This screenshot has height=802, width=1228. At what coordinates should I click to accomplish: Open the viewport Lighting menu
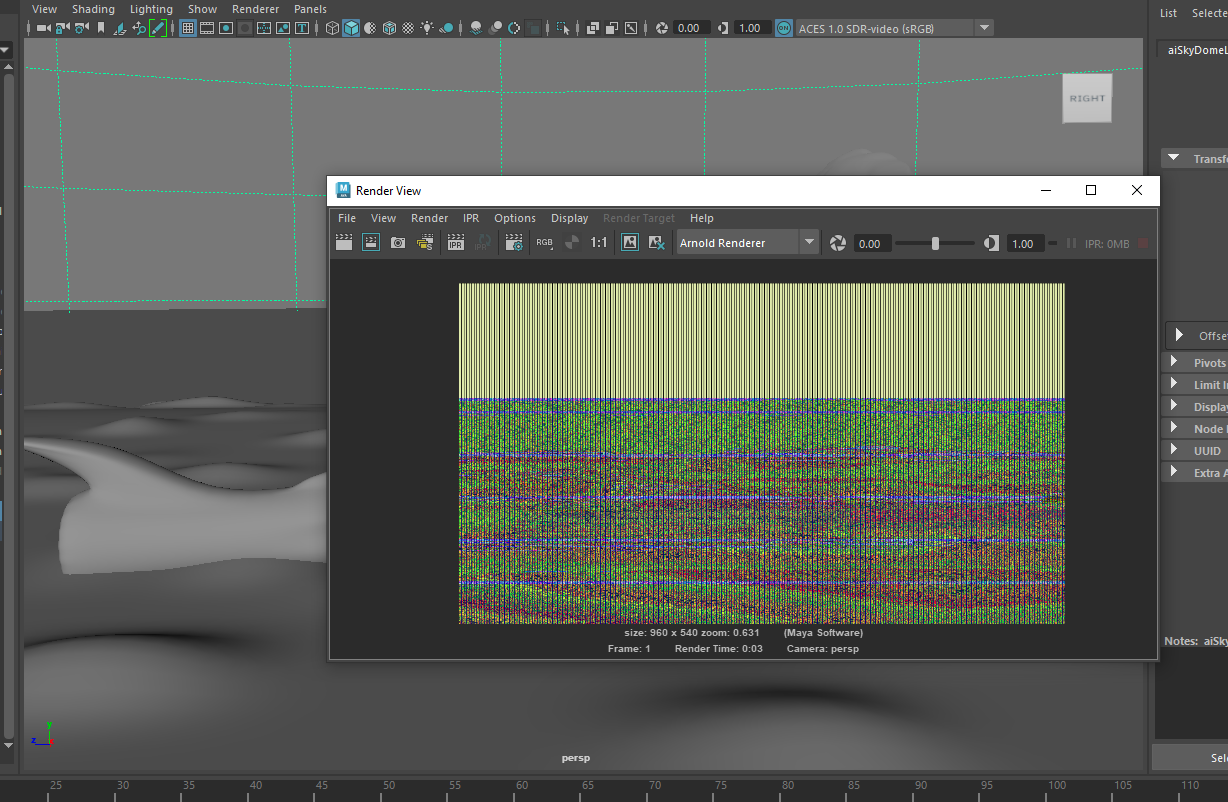pyautogui.click(x=151, y=9)
